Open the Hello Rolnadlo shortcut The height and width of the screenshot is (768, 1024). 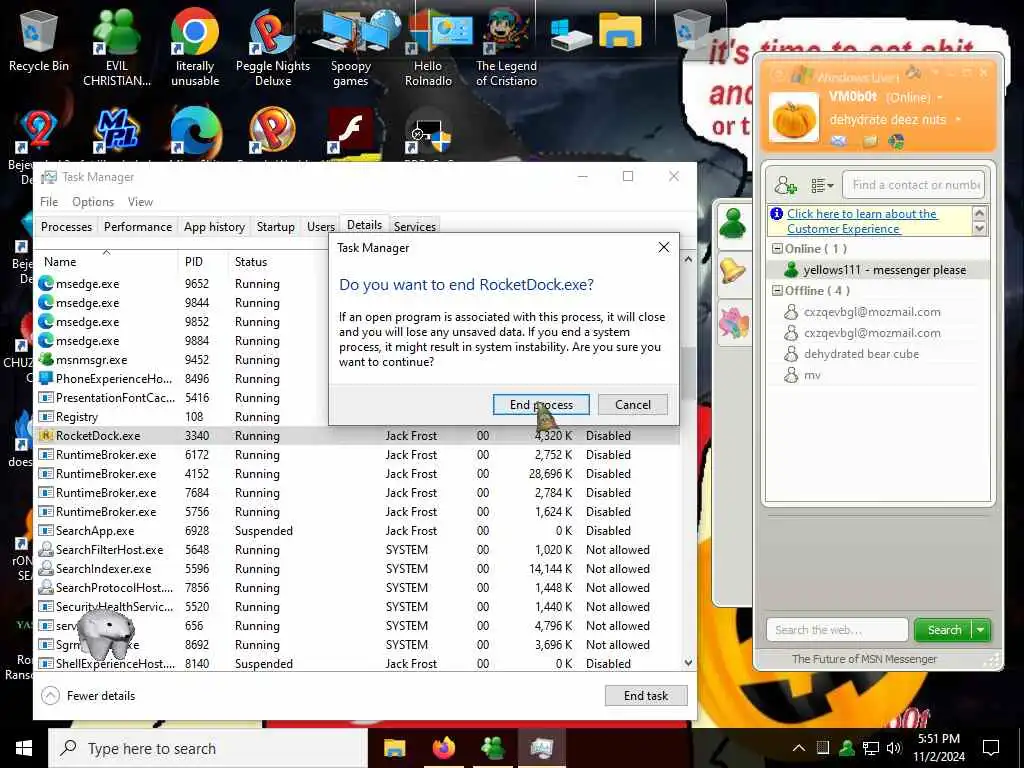[x=428, y=47]
